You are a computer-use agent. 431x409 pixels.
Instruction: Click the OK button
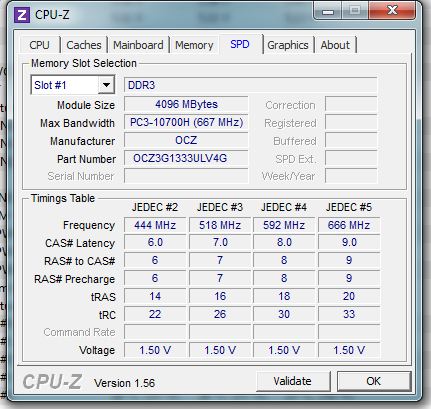click(374, 381)
